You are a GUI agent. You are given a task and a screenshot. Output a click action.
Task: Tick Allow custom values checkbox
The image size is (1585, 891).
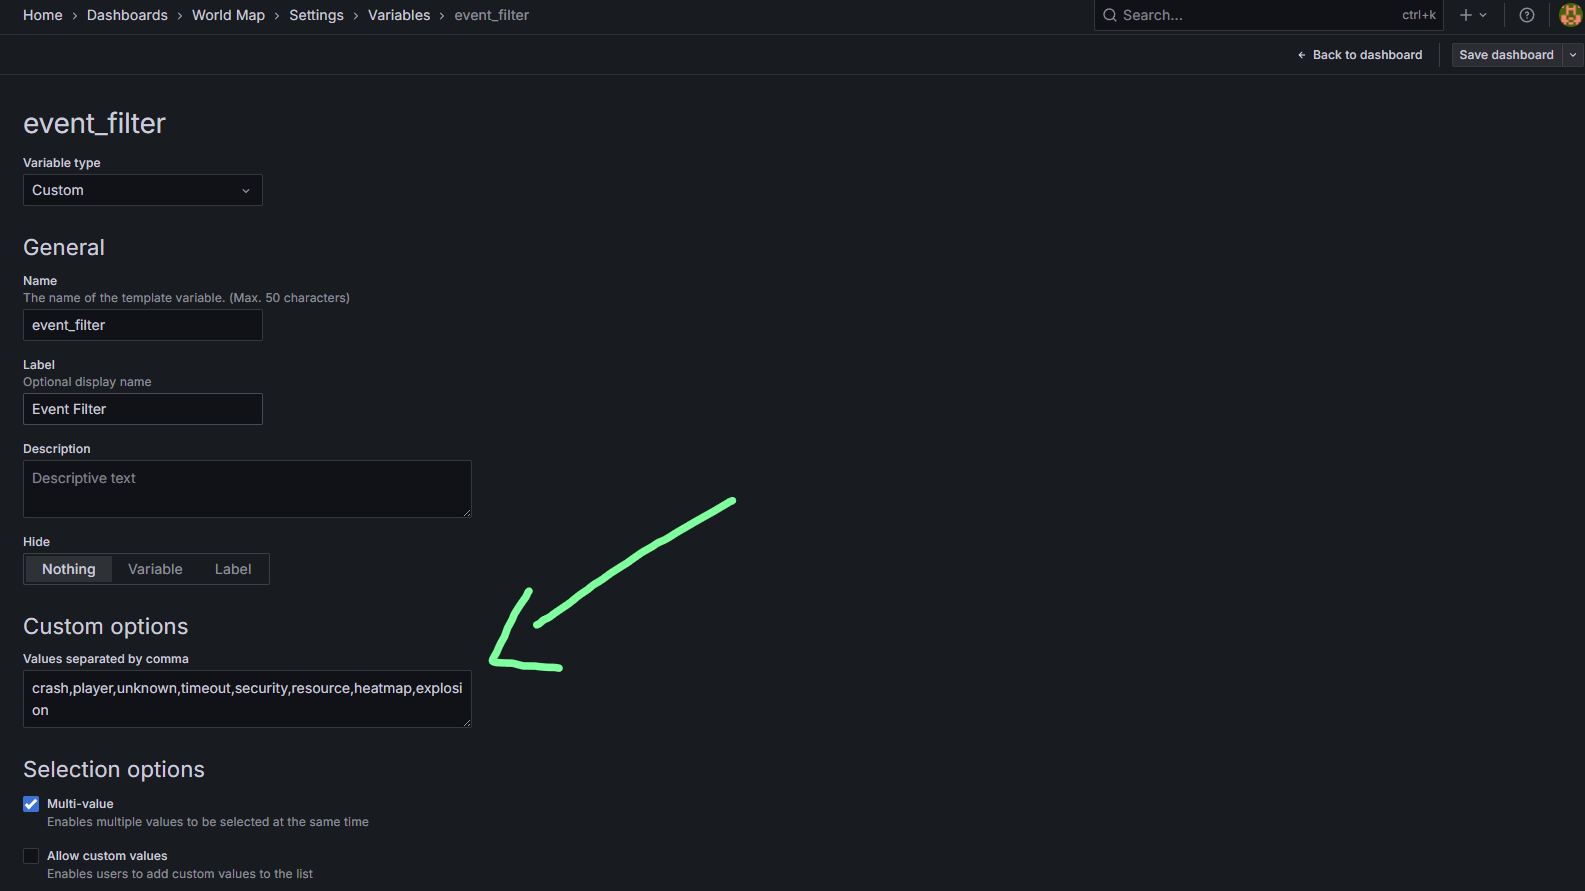click(x=31, y=856)
